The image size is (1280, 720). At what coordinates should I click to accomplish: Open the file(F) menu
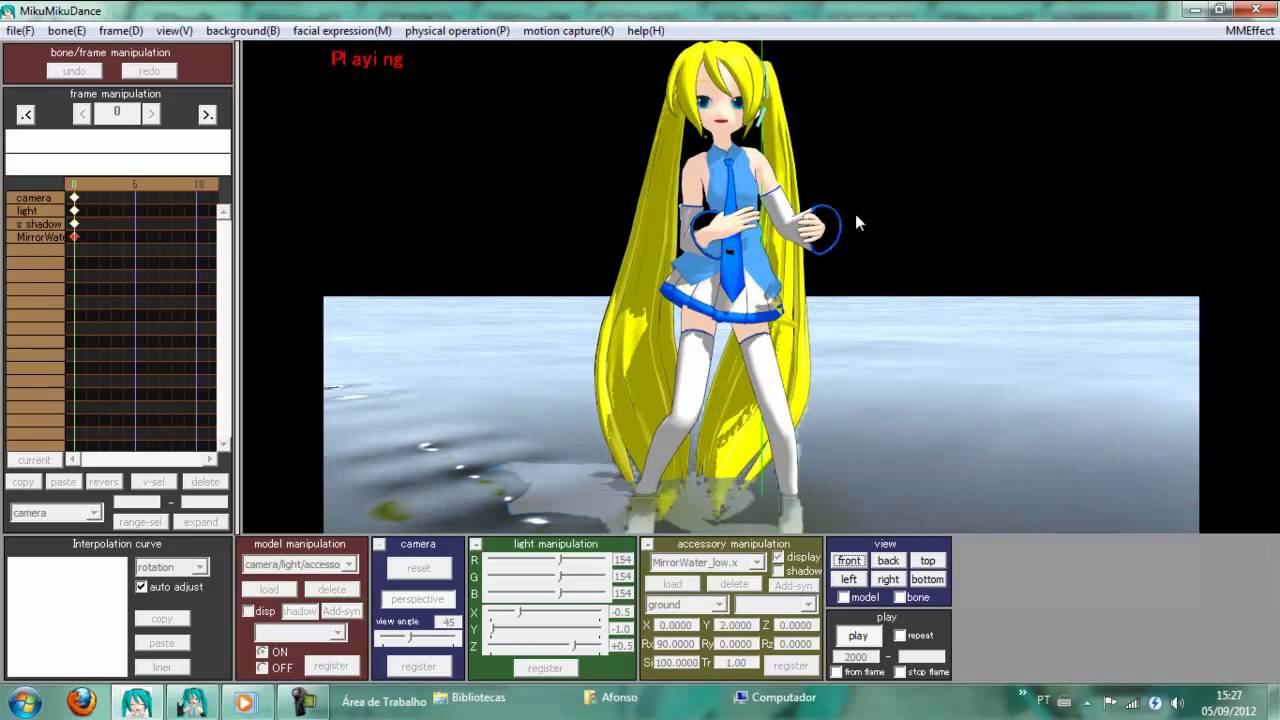(x=20, y=31)
